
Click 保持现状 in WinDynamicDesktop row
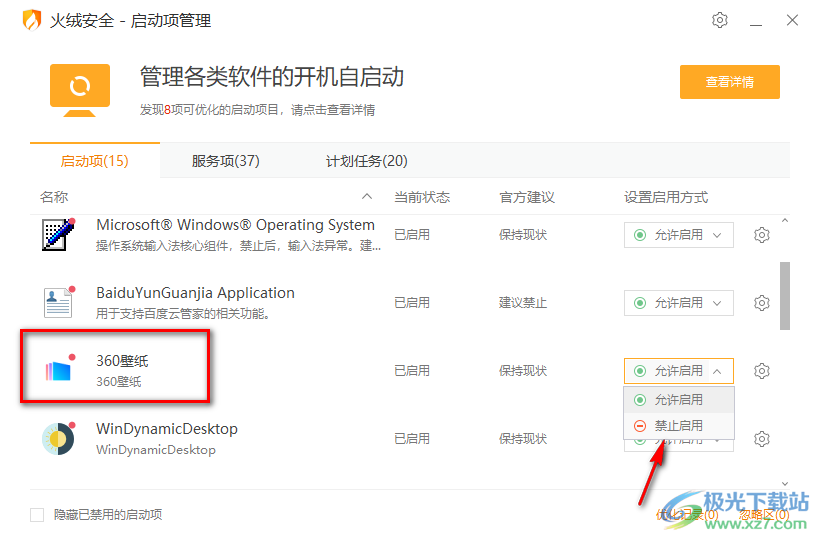point(522,439)
